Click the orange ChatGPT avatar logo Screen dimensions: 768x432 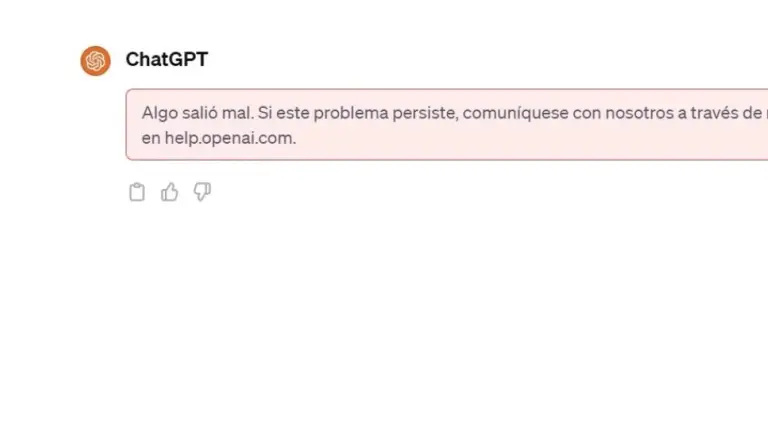point(96,61)
